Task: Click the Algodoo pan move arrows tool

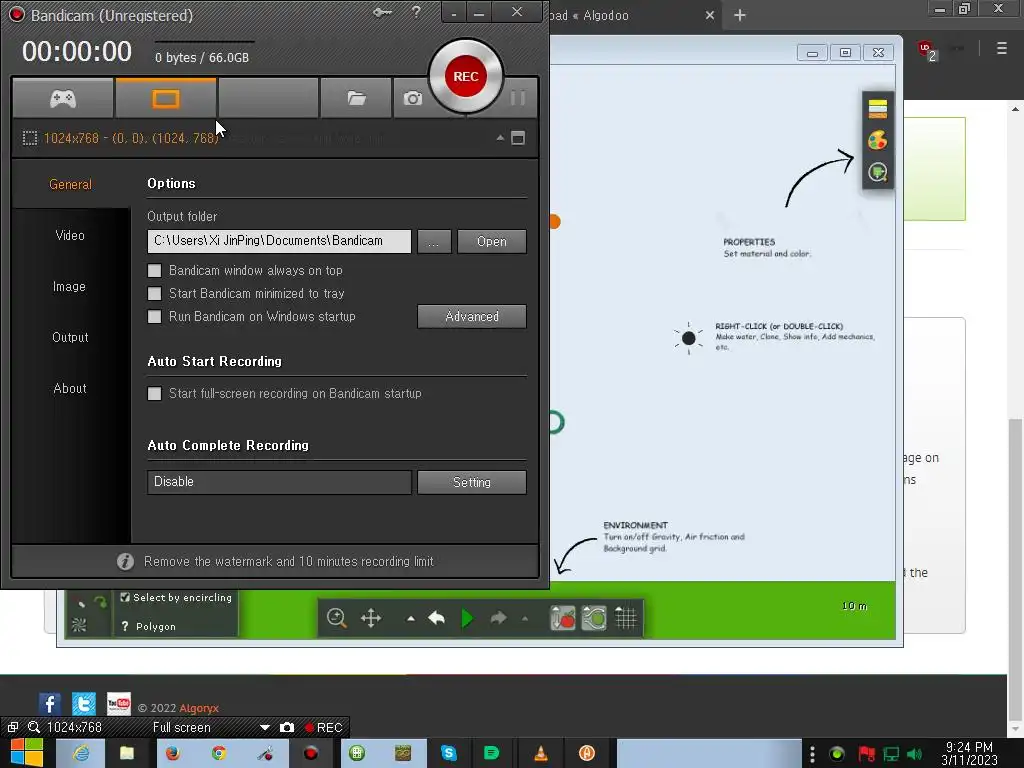Action: (370, 618)
